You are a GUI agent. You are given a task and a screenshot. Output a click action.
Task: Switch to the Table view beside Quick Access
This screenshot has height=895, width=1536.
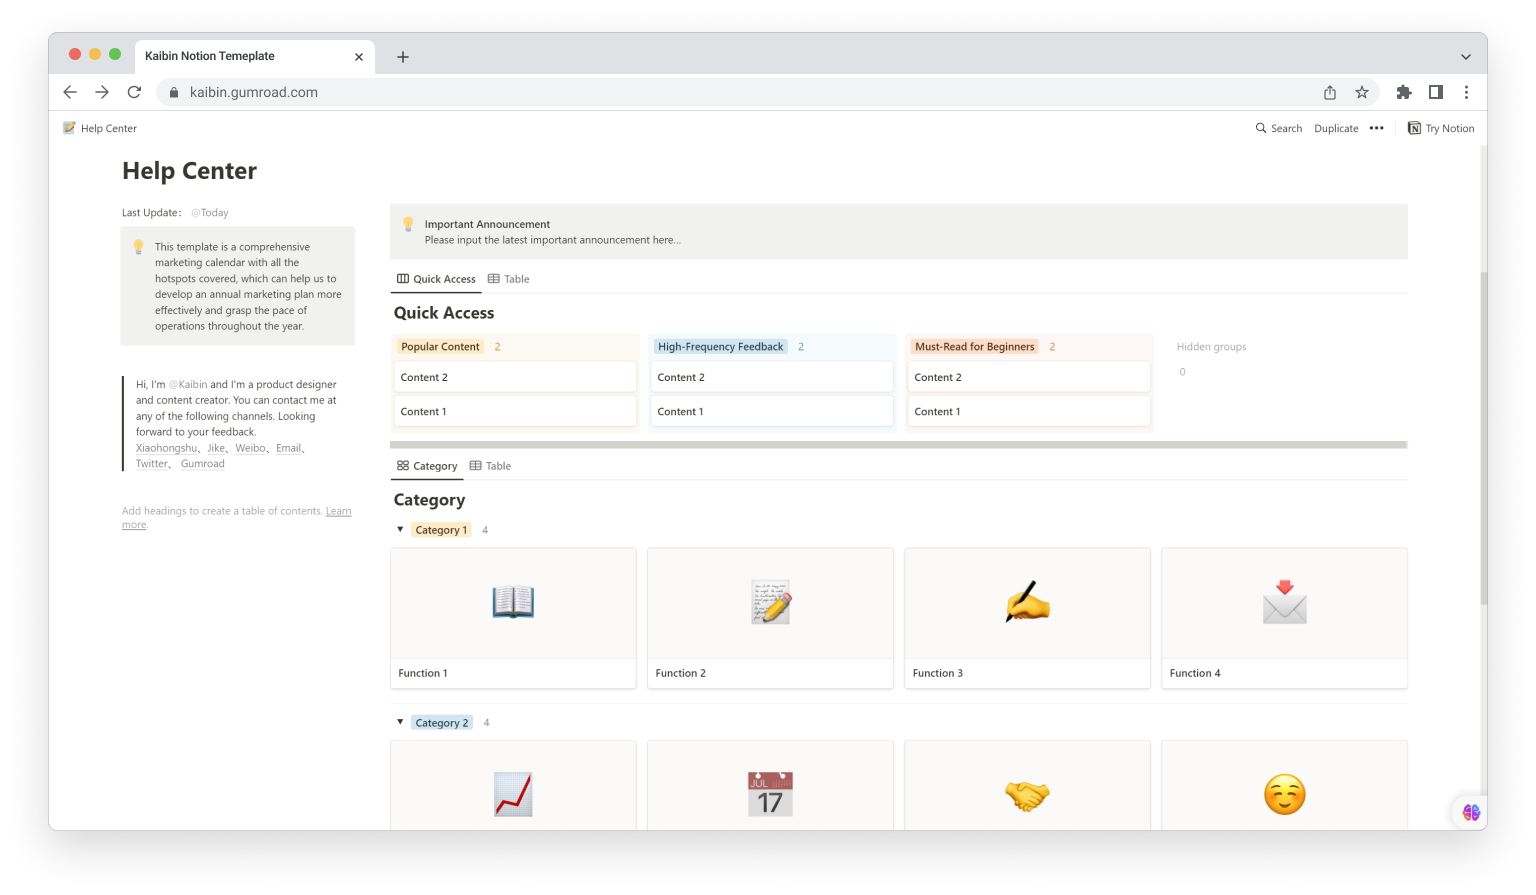click(509, 279)
